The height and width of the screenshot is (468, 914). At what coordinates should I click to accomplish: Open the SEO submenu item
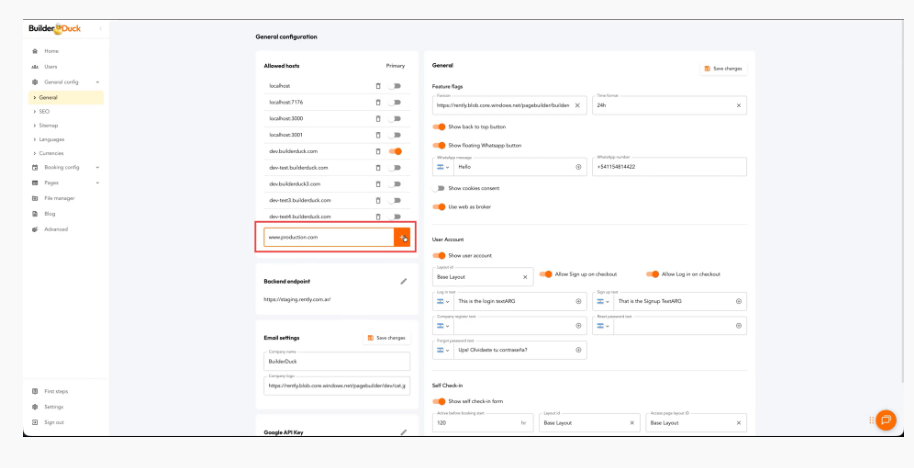coord(45,112)
